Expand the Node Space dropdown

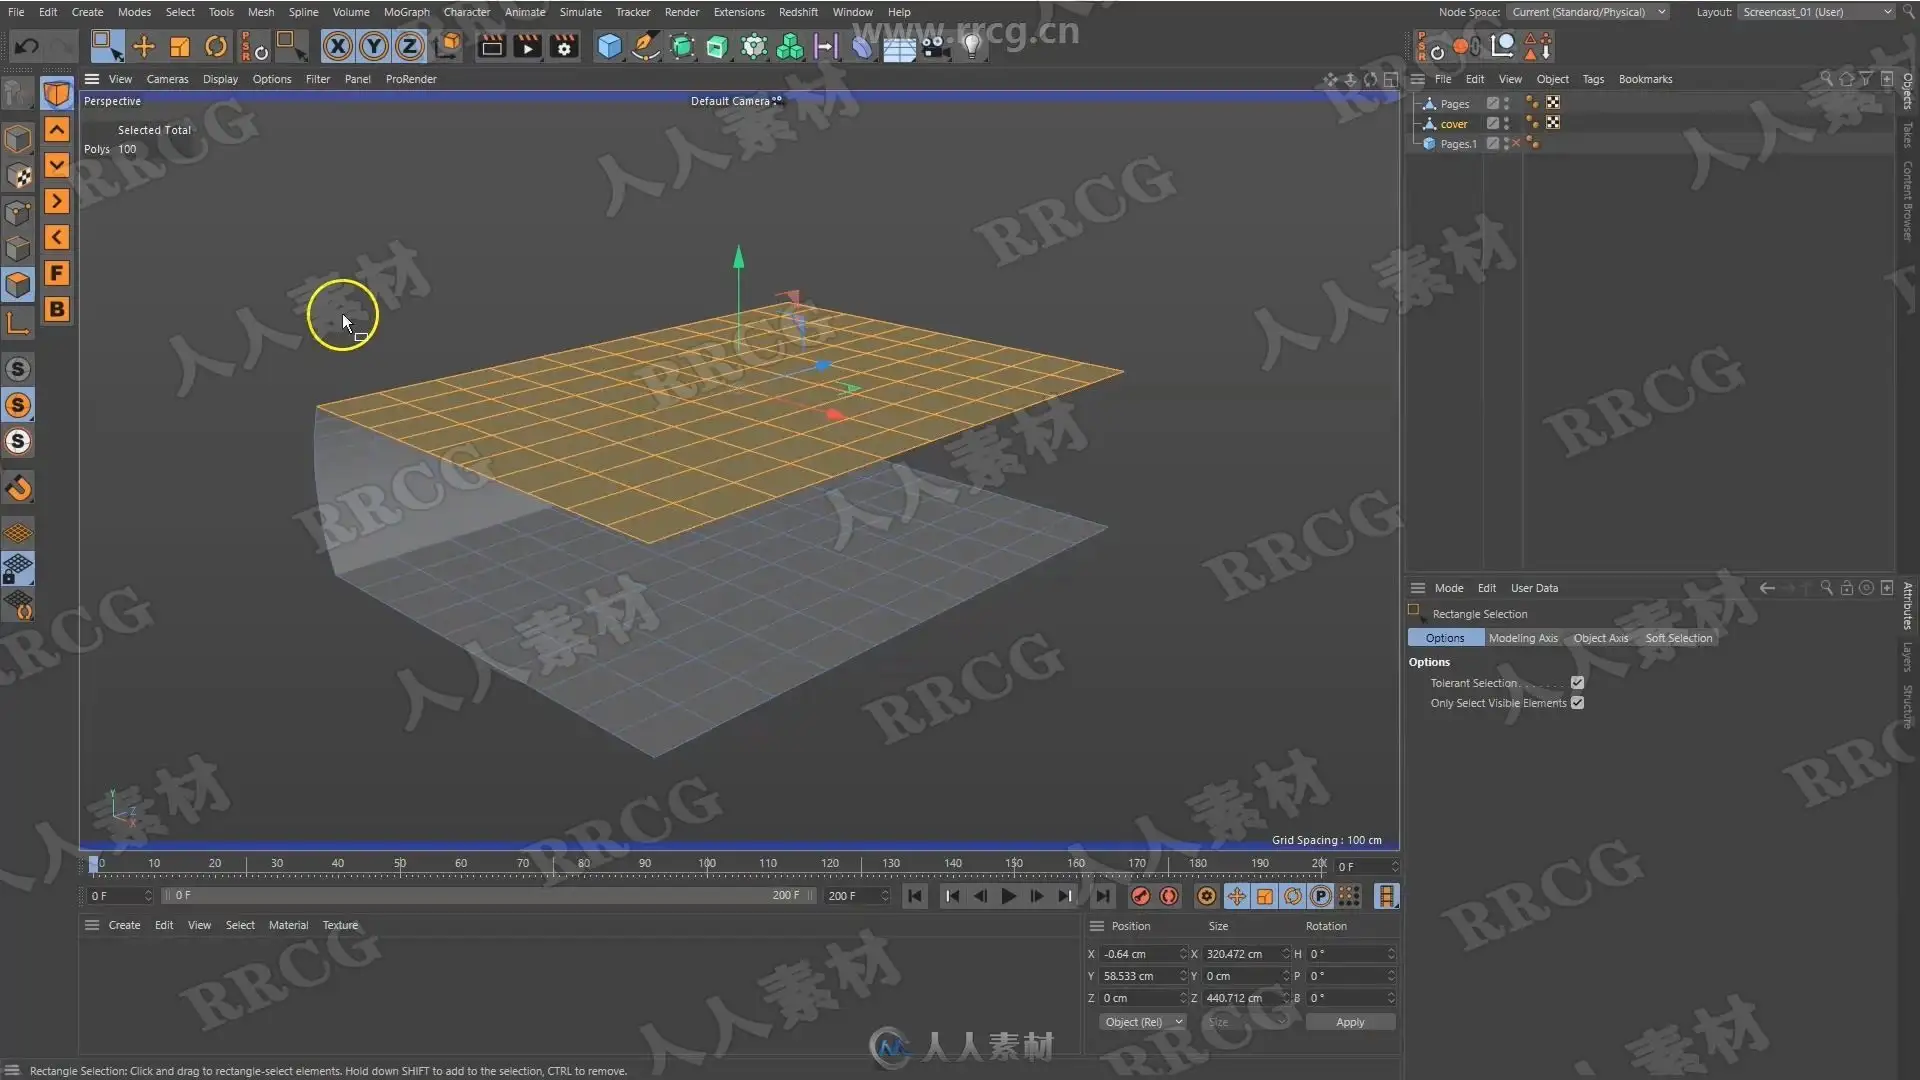coord(1587,12)
